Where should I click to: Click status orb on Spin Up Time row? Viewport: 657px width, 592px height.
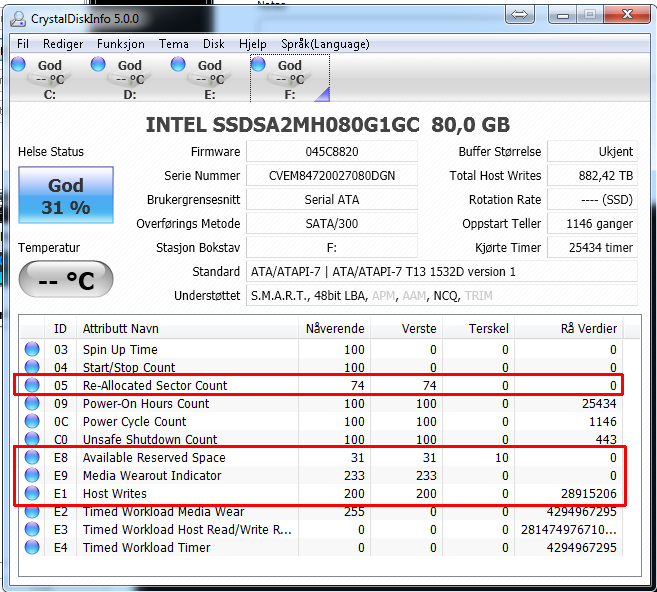[x=32, y=349]
